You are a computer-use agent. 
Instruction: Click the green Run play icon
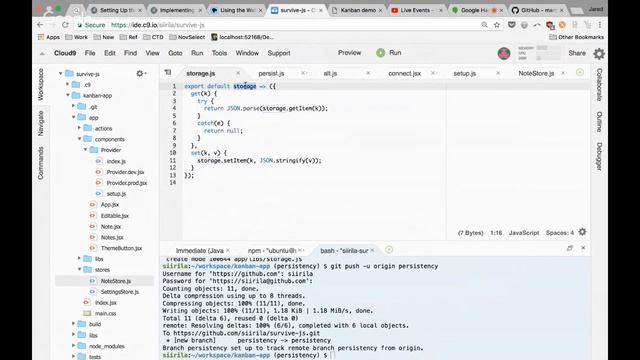(380, 53)
